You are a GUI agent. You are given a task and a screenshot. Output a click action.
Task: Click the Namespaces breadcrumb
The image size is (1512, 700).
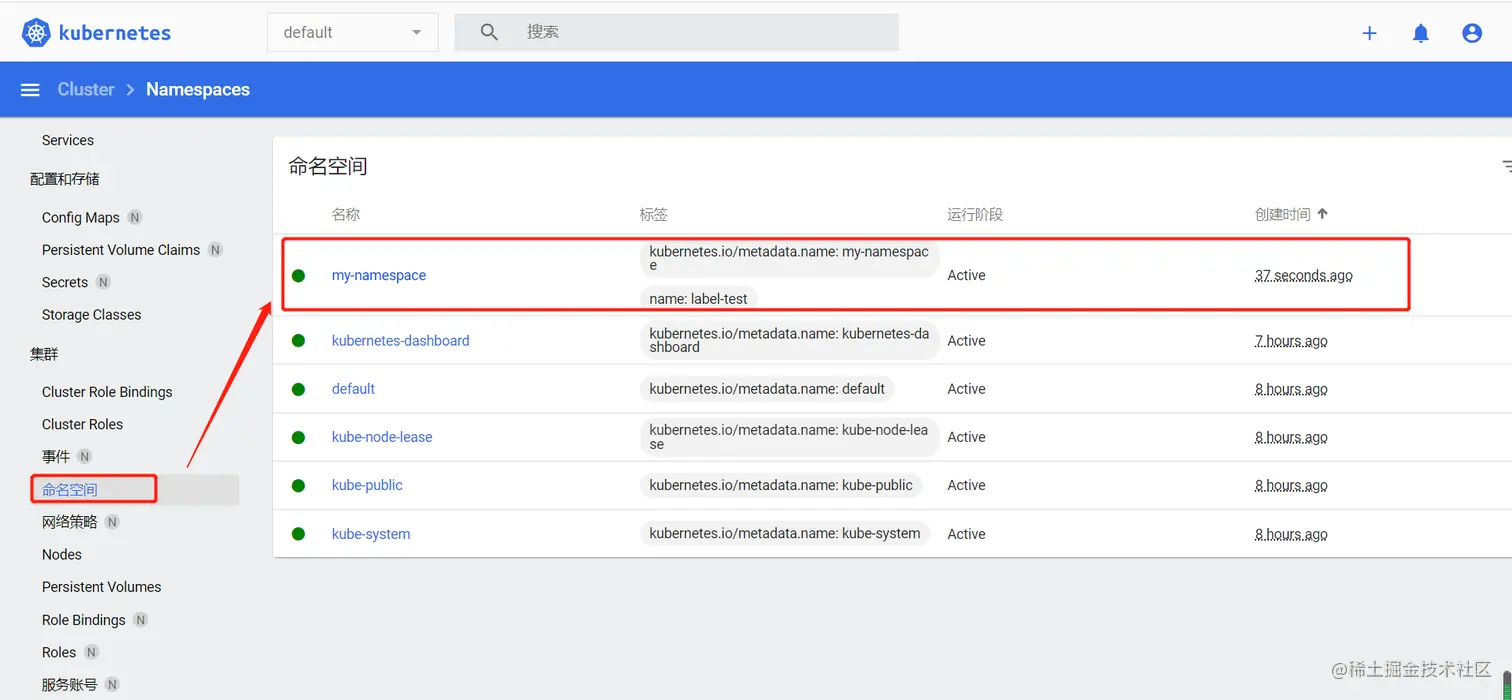(x=198, y=90)
